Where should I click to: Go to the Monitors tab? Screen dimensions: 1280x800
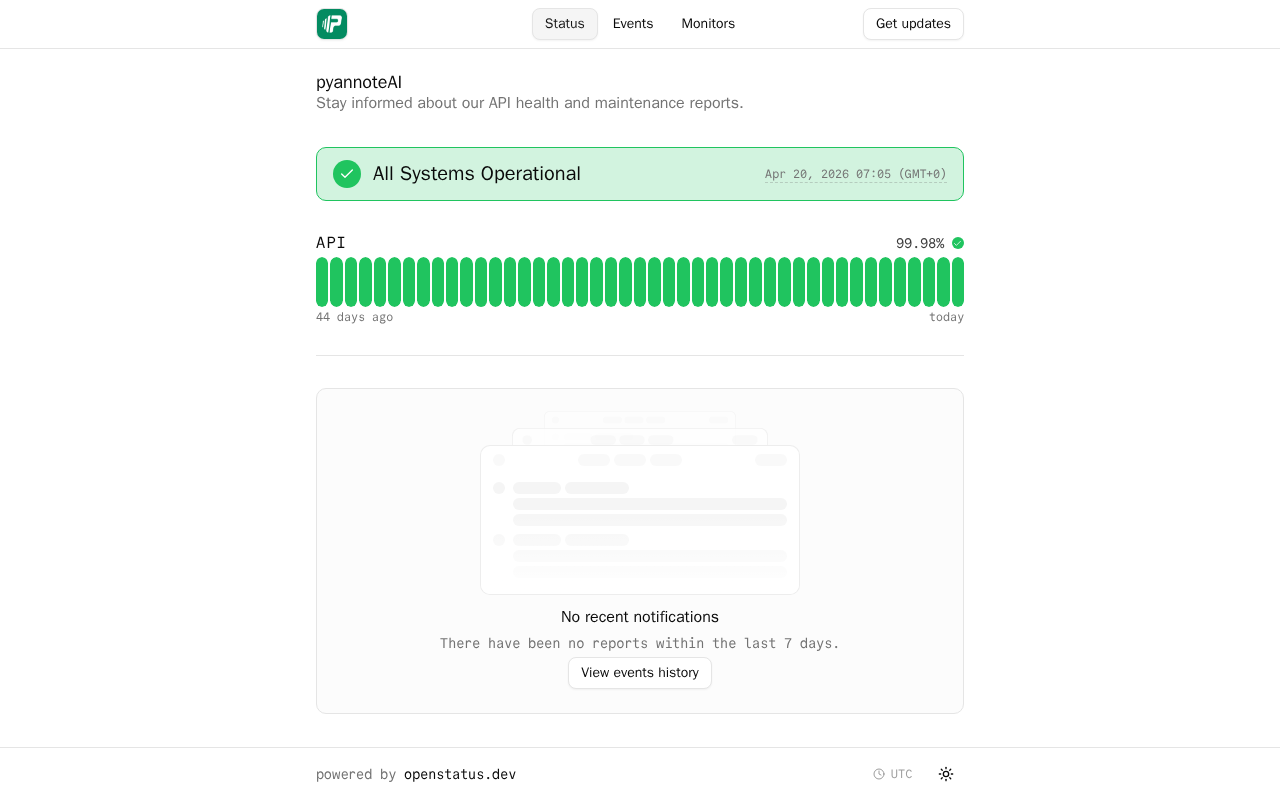pyautogui.click(x=708, y=24)
